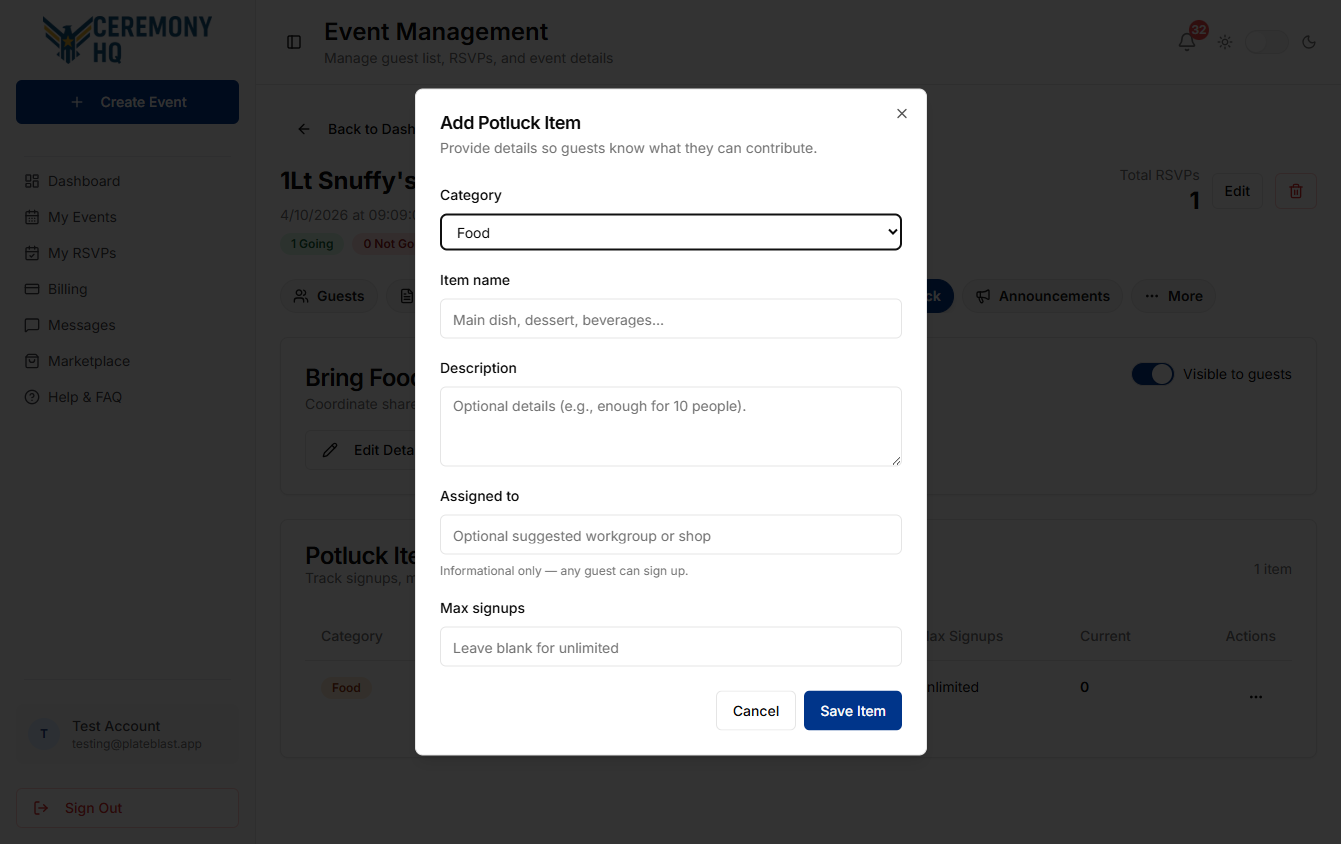
Task: Click the 1 Going status badge
Action: point(312,244)
